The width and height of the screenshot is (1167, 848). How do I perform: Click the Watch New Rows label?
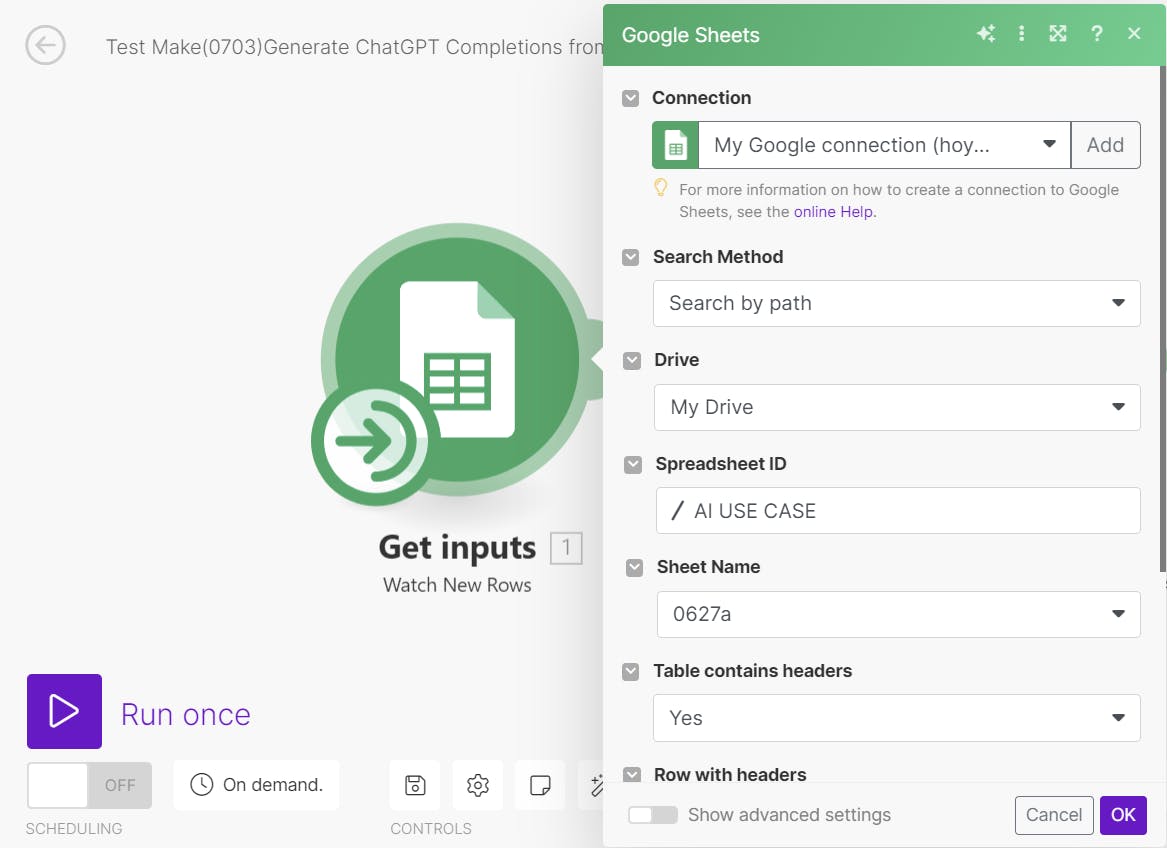pyautogui.click(x=457, y=585)
